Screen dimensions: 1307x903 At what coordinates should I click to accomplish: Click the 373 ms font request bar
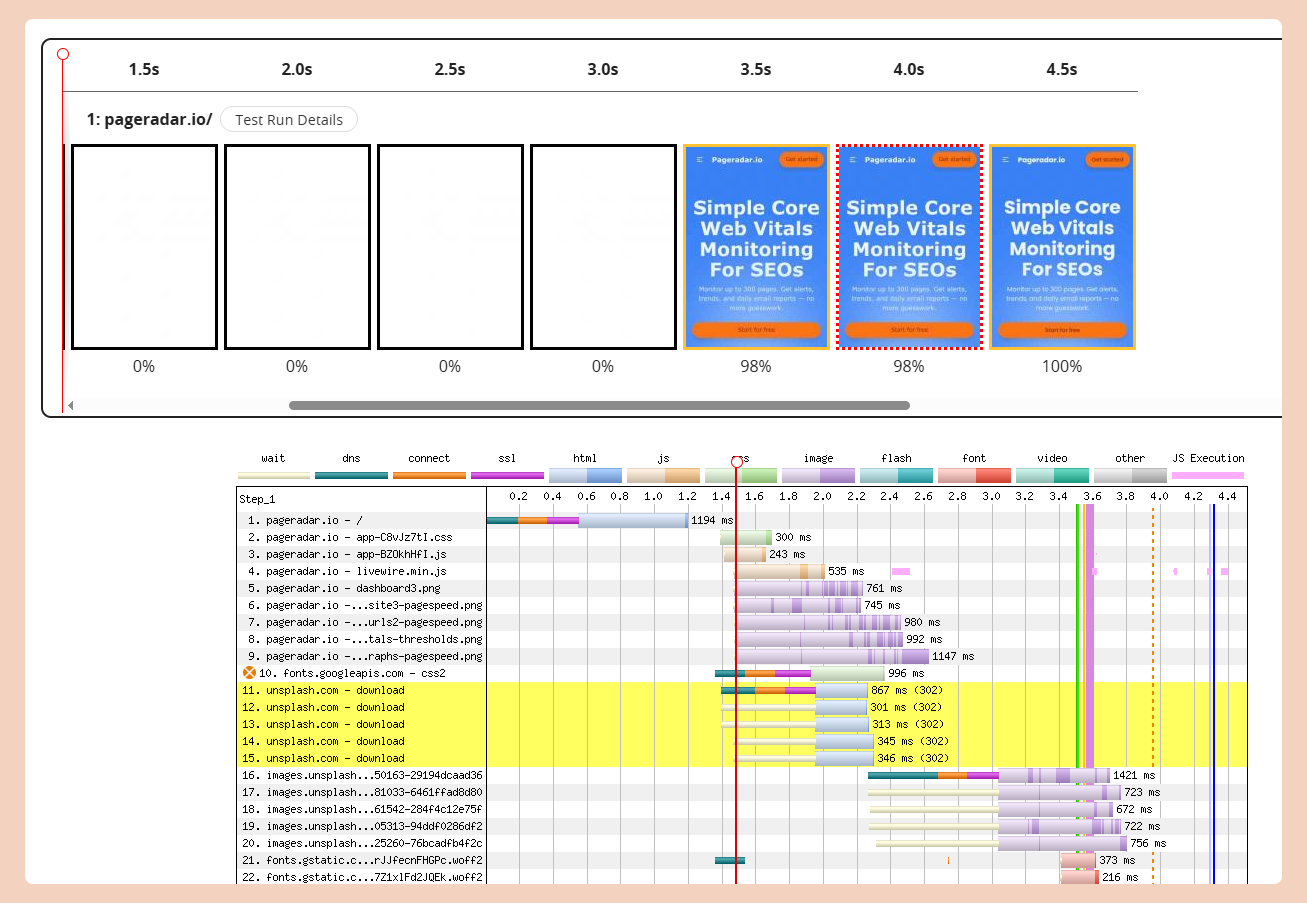1078,861
